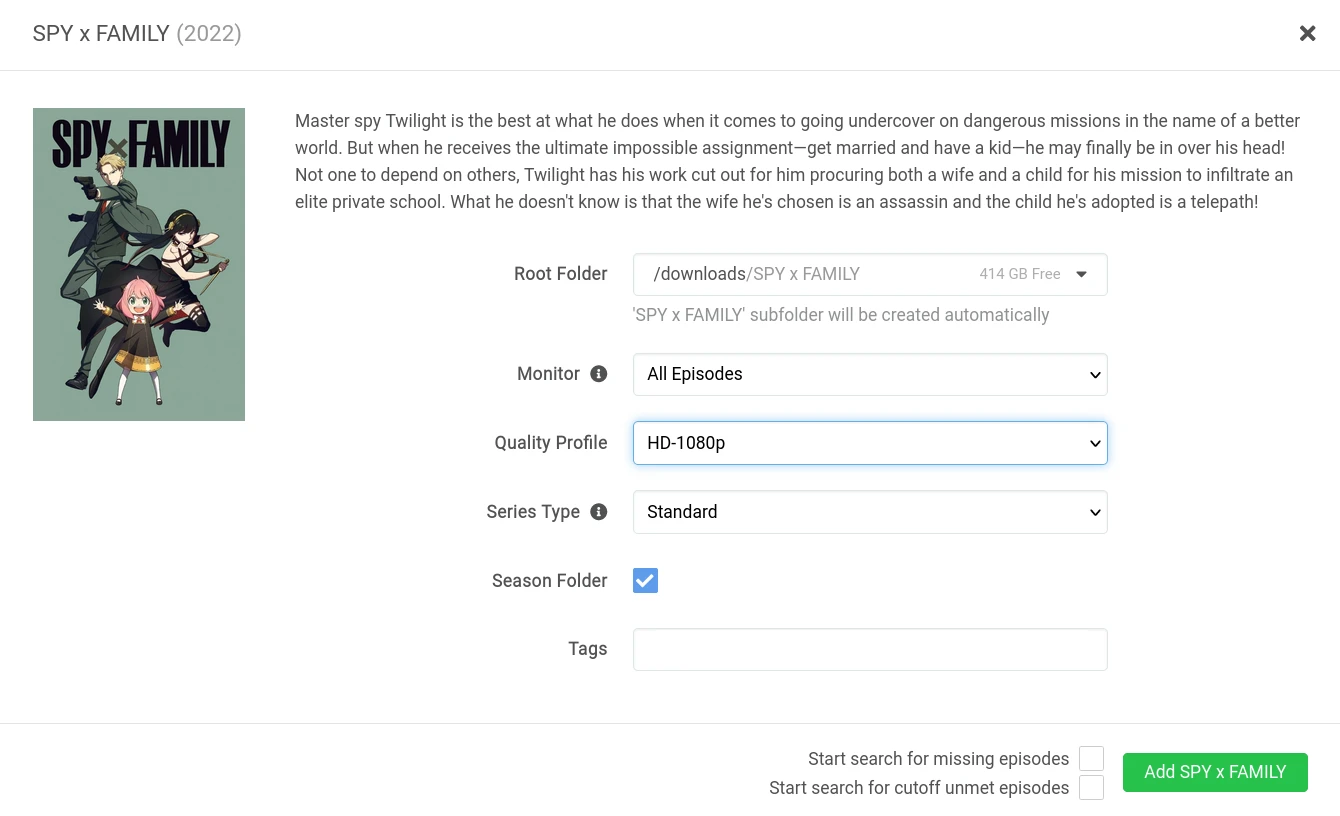Click the subfolder creation help text
This screenshot has width=1340, height=816.
(x=841, y=315)
